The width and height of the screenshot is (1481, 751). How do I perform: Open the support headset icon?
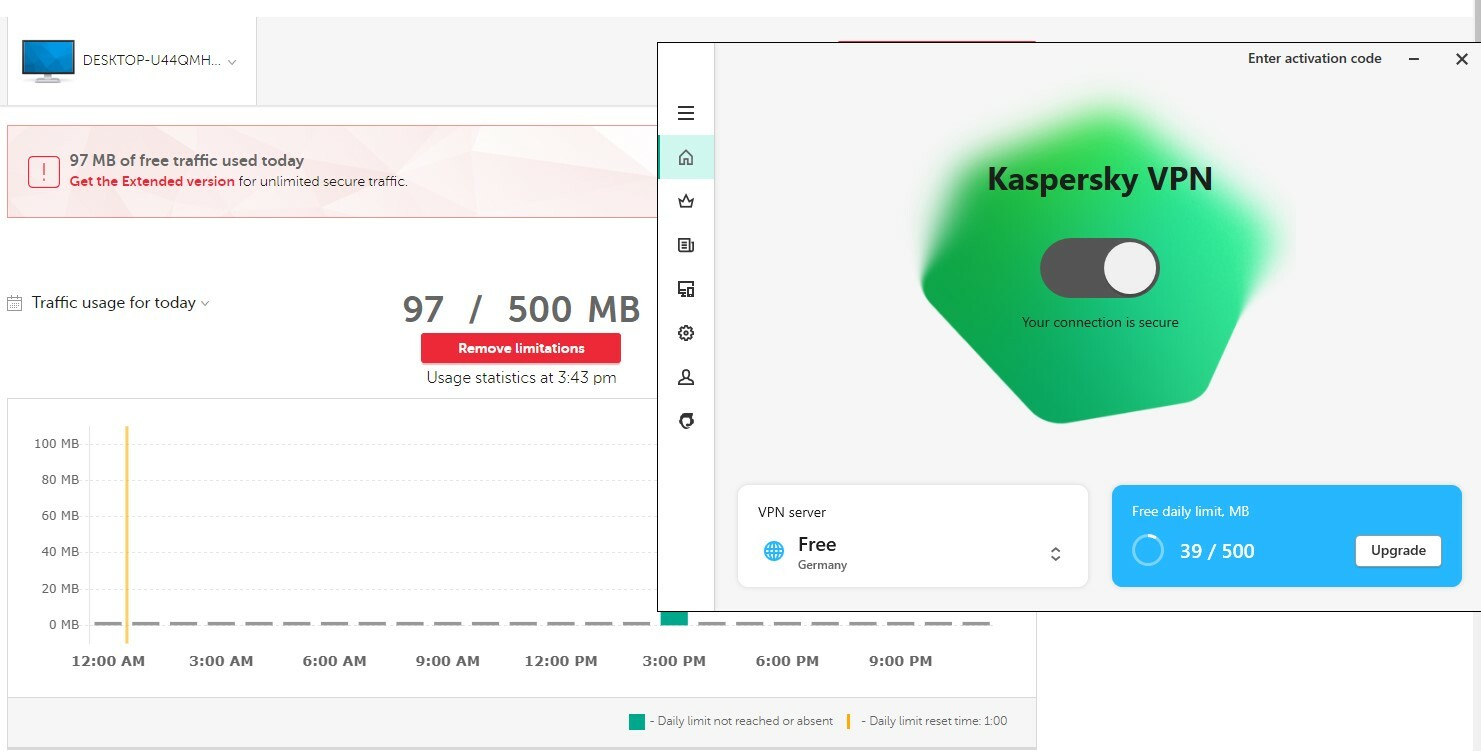point(686,421)
